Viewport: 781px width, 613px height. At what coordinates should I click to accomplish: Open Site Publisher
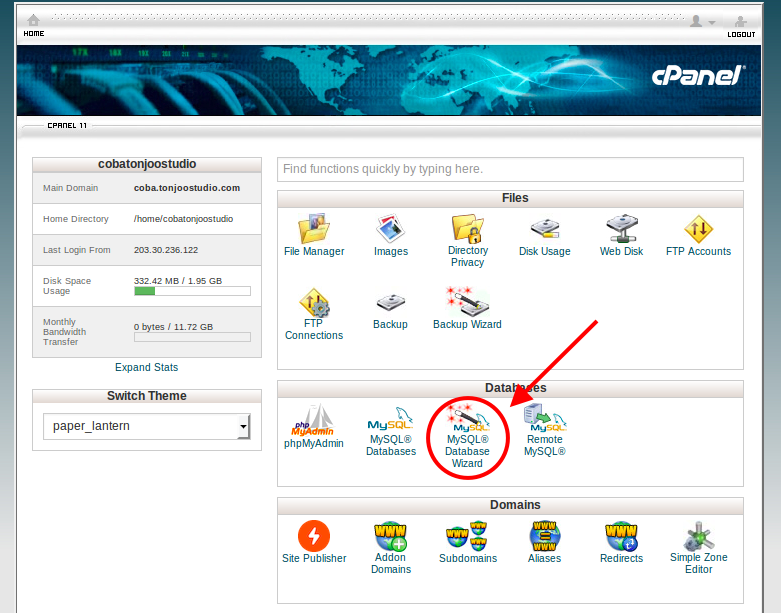point(314,542)
